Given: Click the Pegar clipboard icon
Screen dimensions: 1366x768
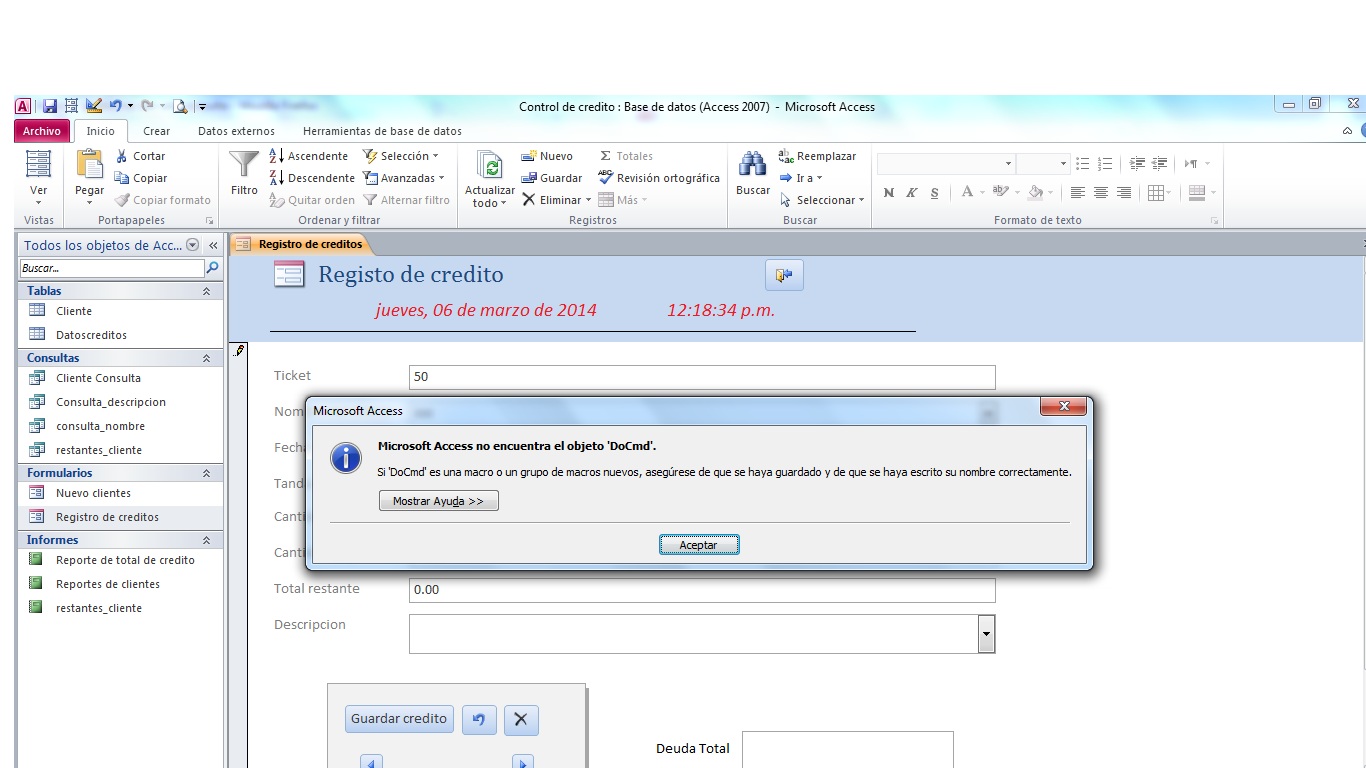Looking at the screenshot, I should coord(89,164).
